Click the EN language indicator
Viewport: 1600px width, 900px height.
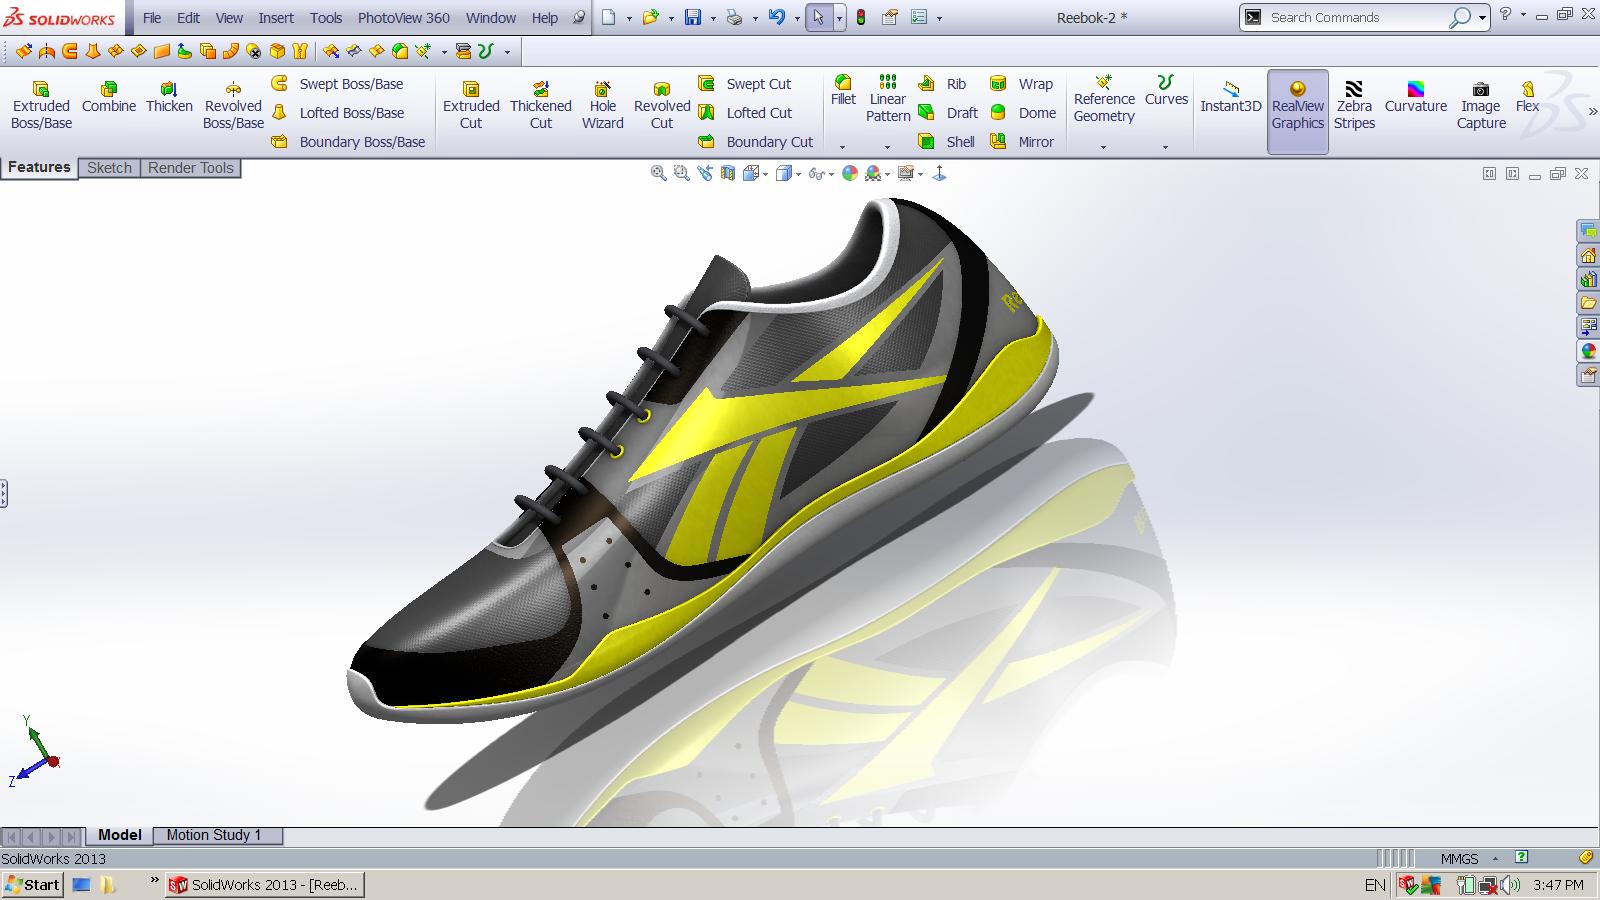pos(1375,885)
